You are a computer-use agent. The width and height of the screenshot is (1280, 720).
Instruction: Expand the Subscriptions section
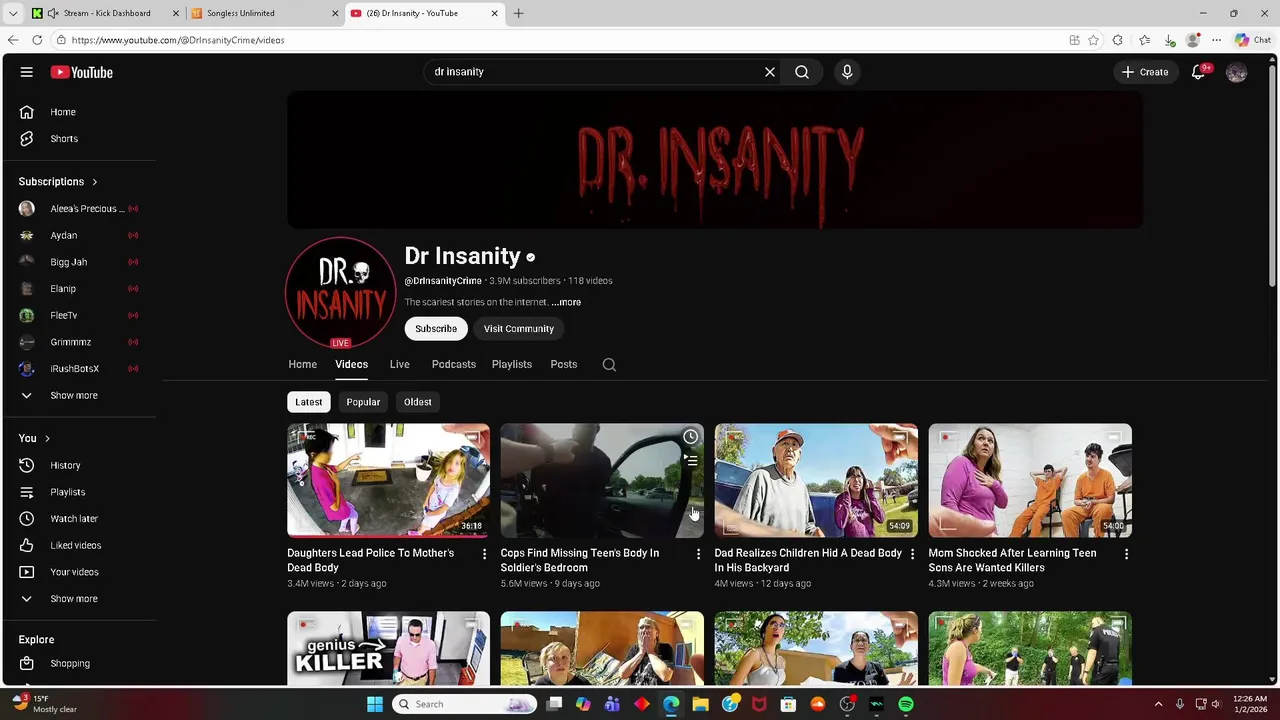58,182
